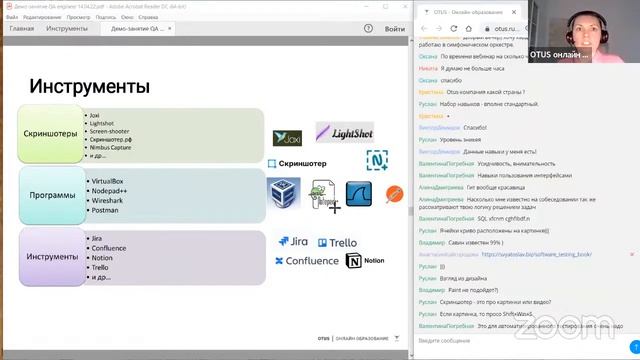
Task: Click the Wireshark shark fin icon
Action: pos(359,194)
